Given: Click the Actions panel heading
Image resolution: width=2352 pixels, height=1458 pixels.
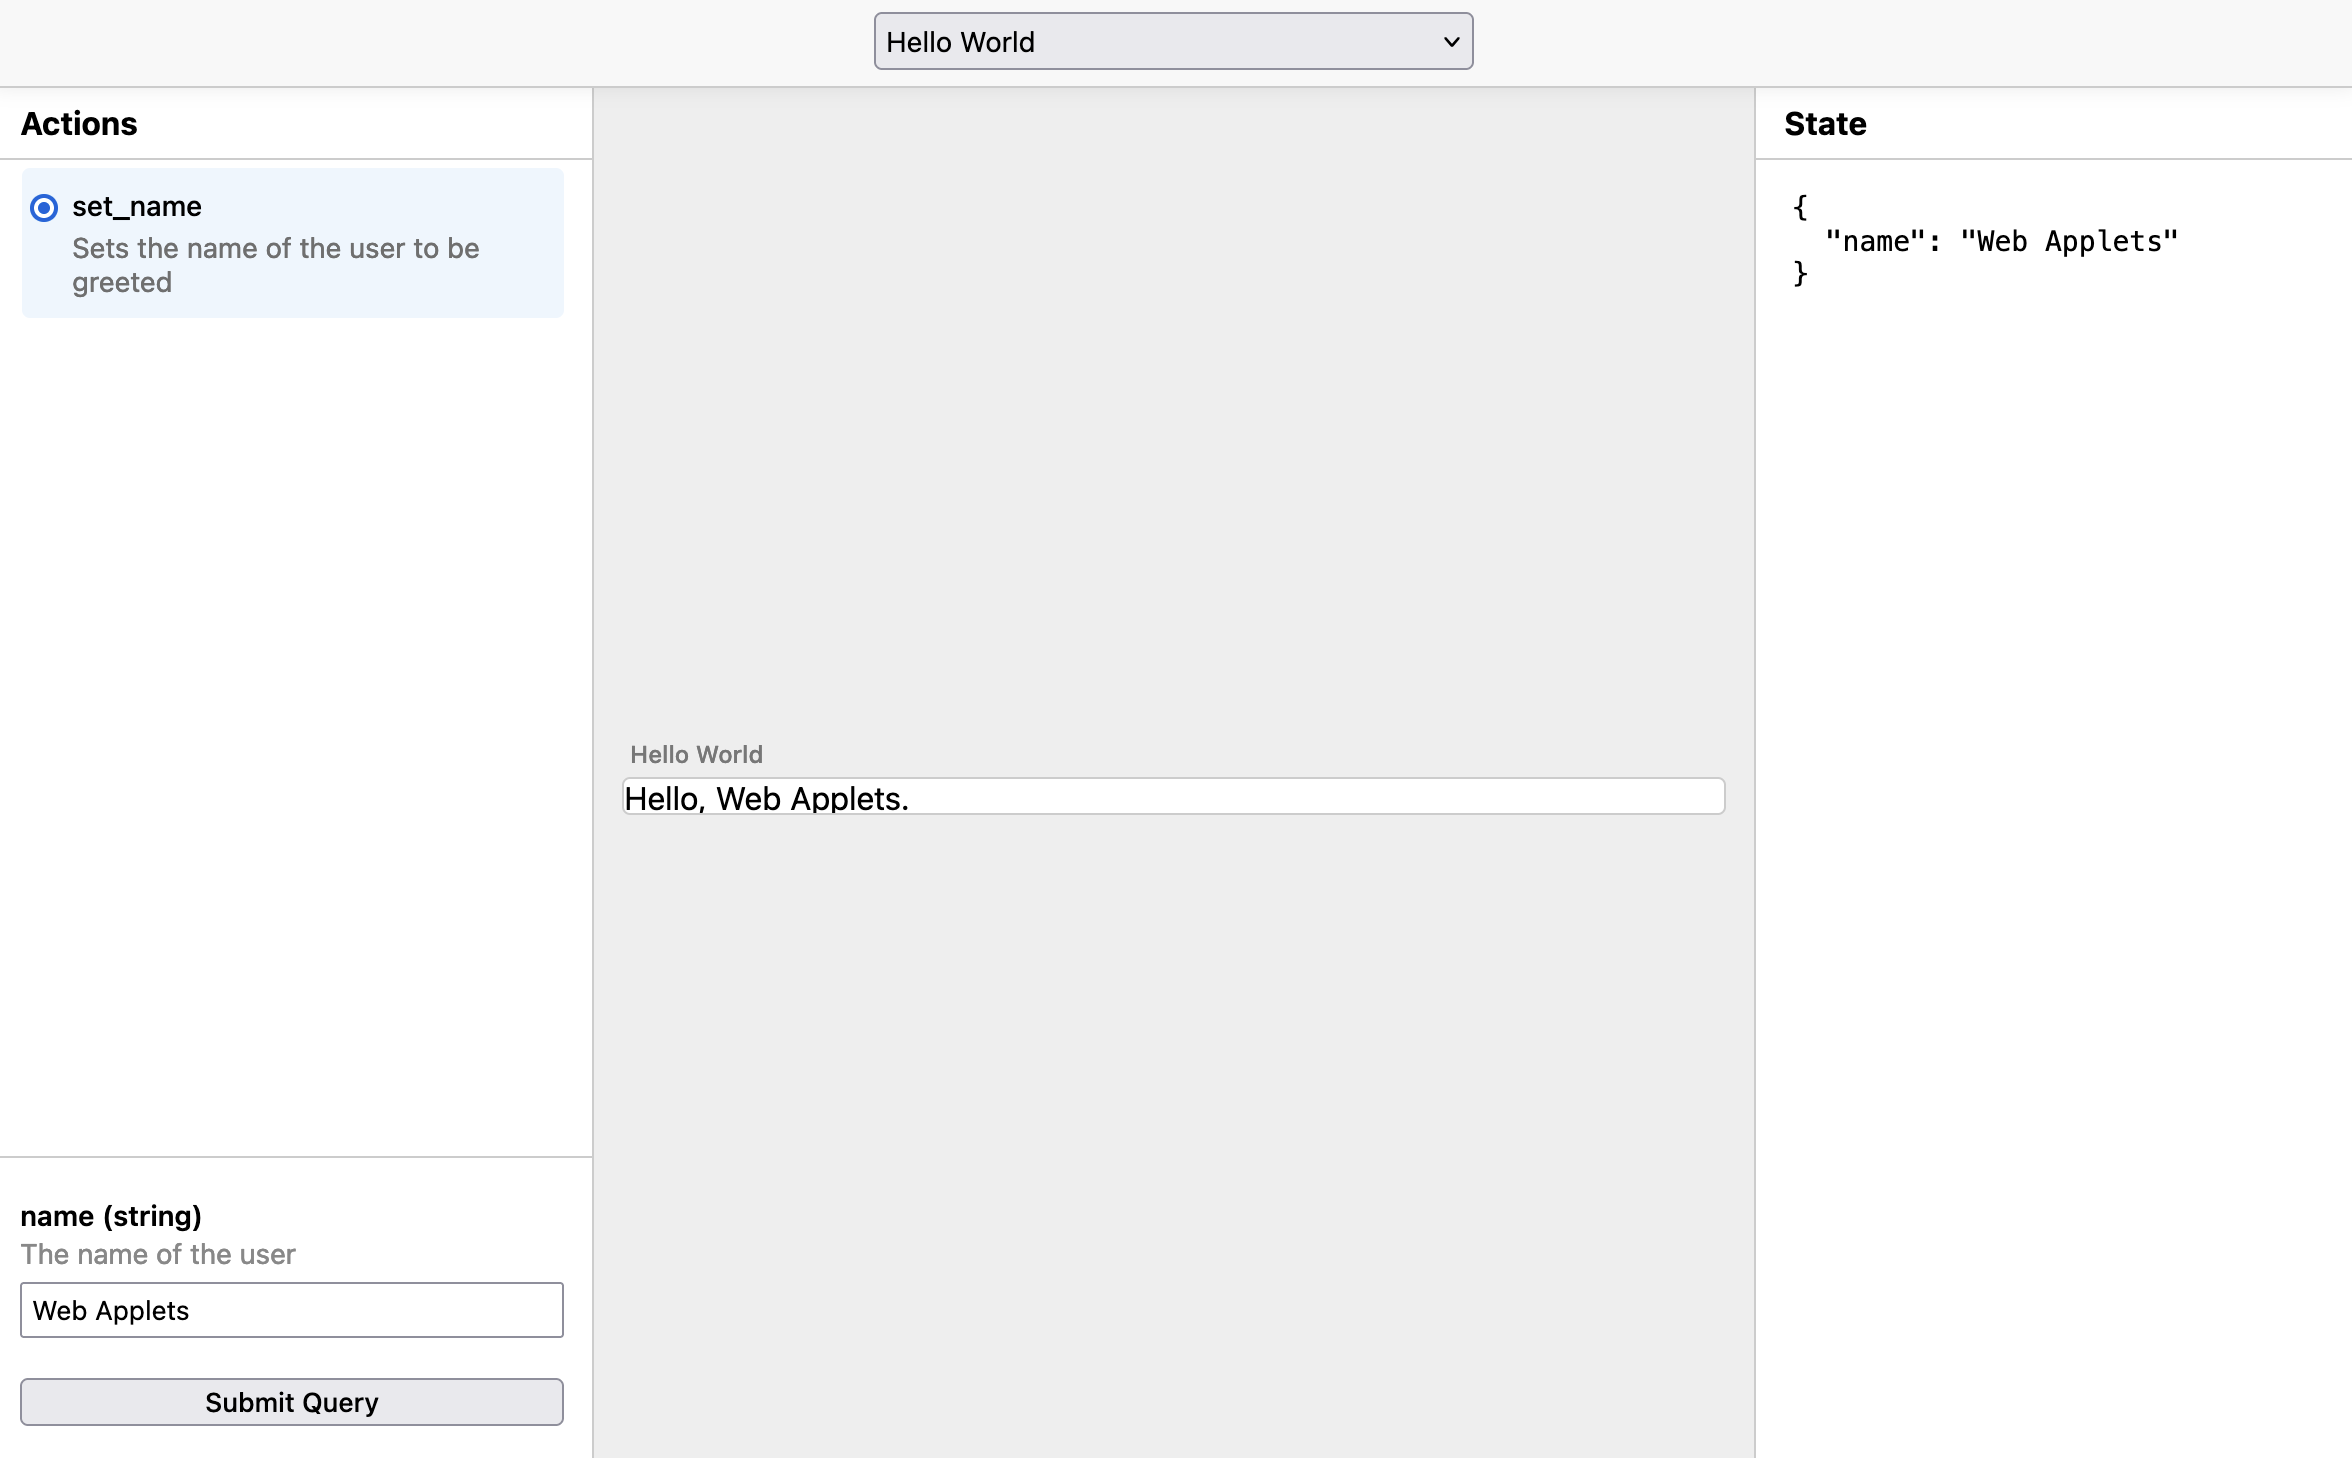Looking at the screenshot, I should [x=79, y=124].
